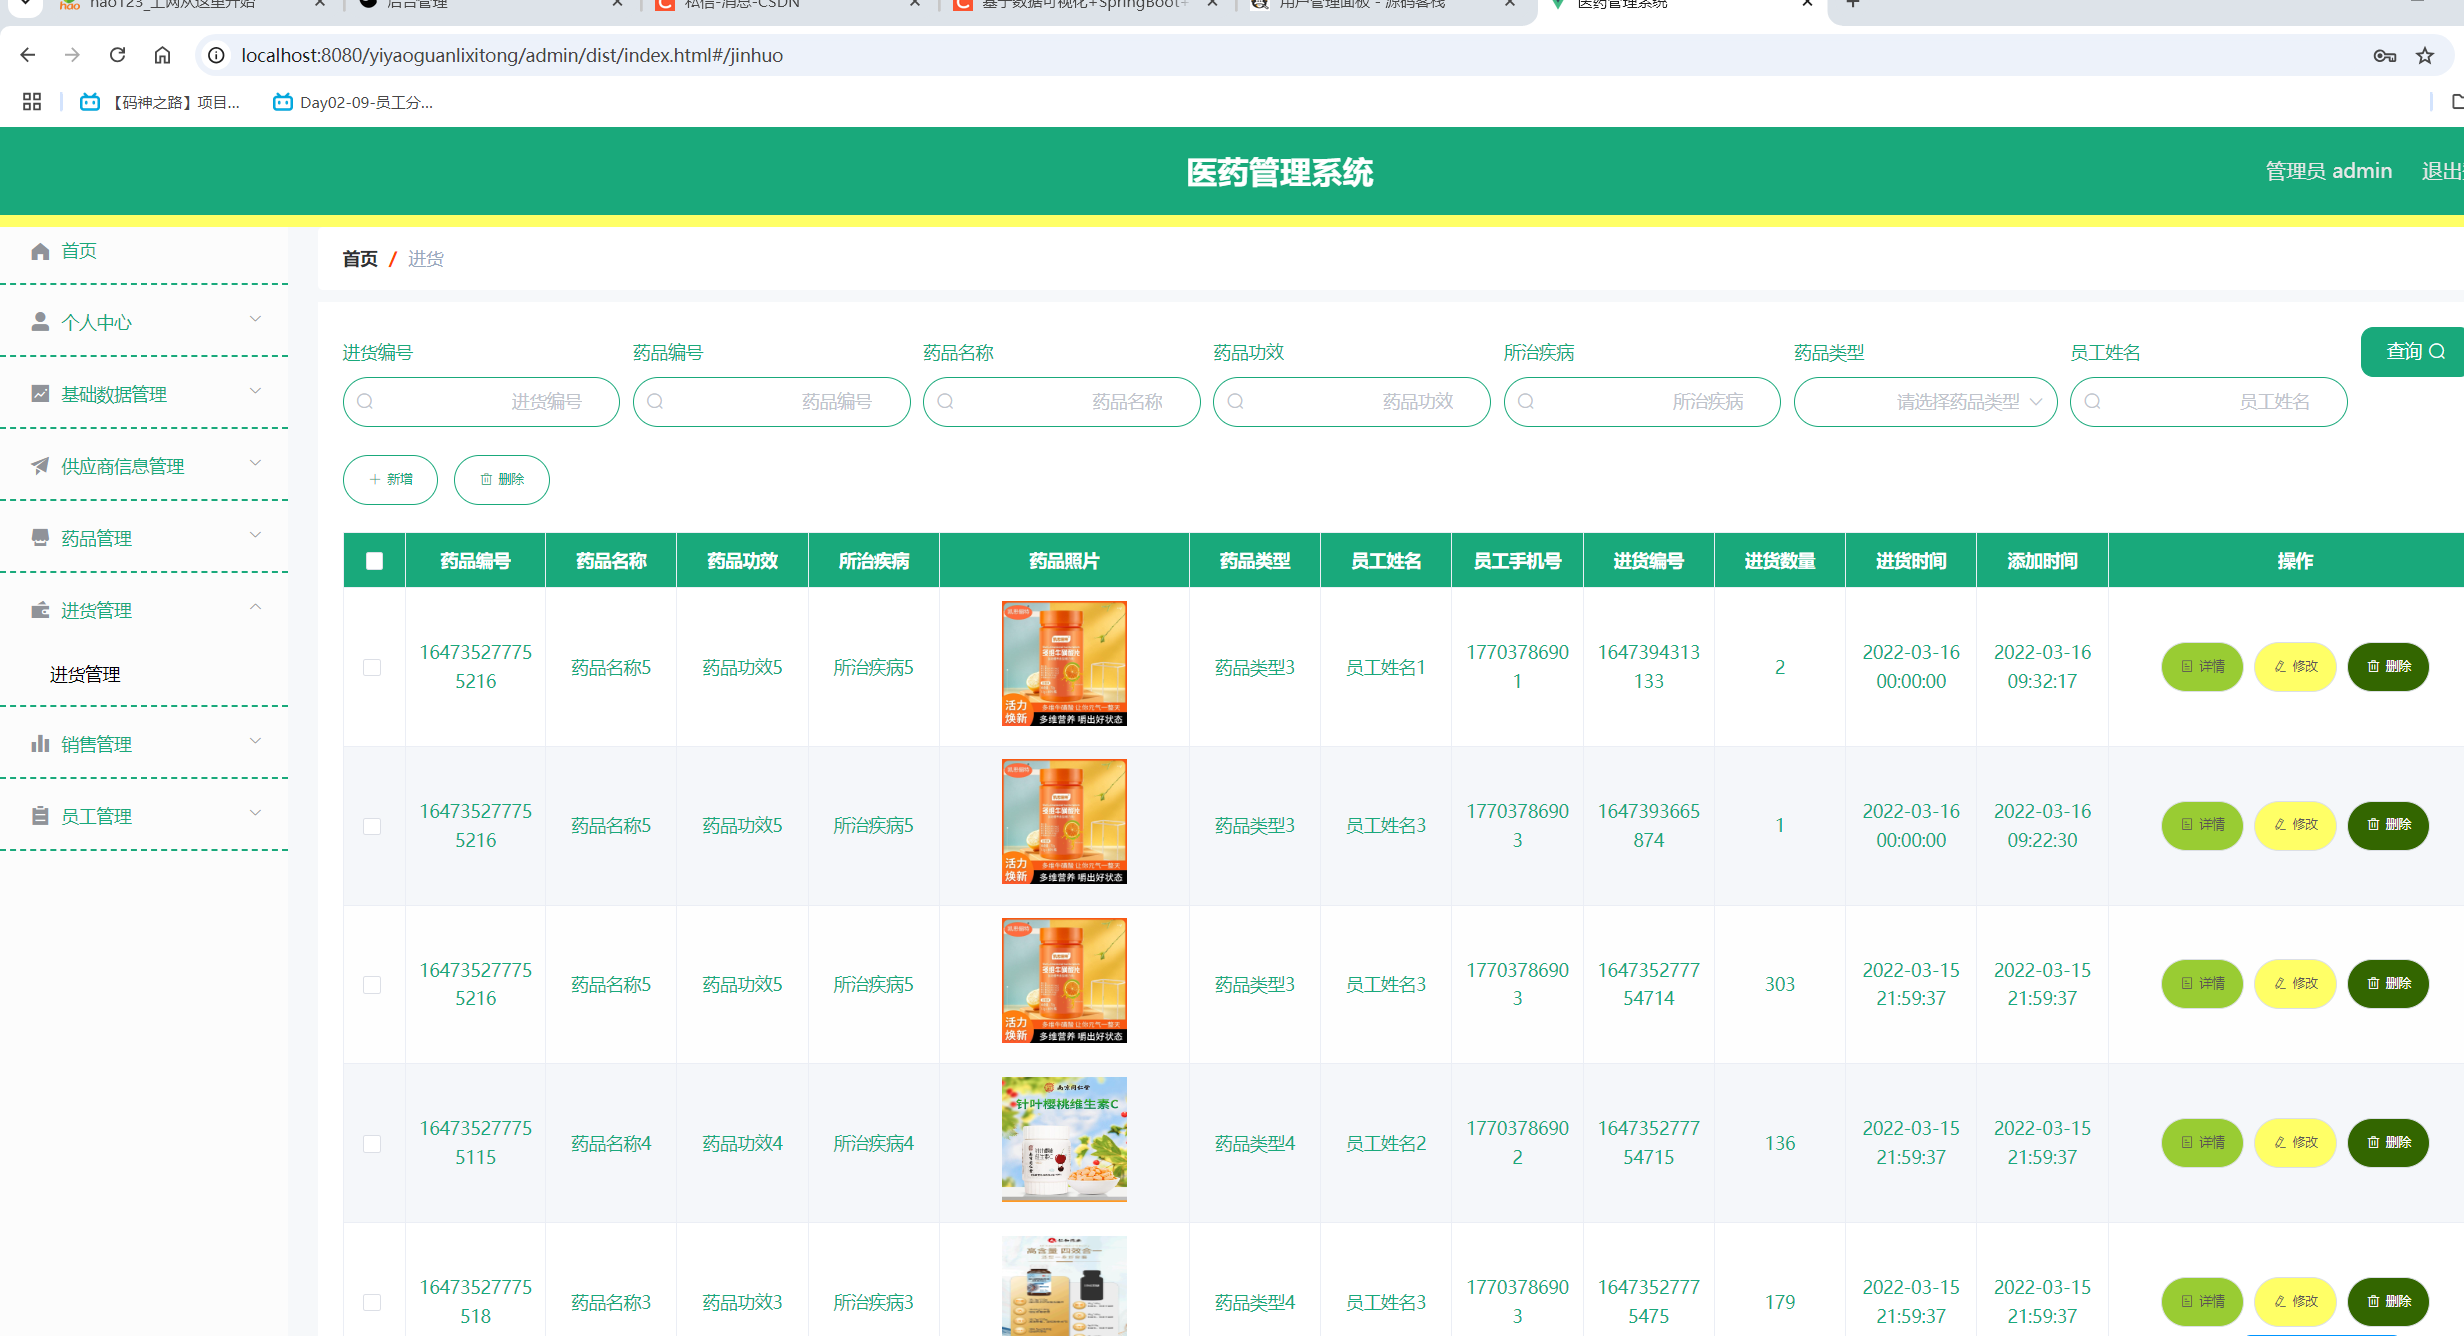
Task: Check the checkbox for 药品名称4 row
Action: click(x=372, y=1143)
